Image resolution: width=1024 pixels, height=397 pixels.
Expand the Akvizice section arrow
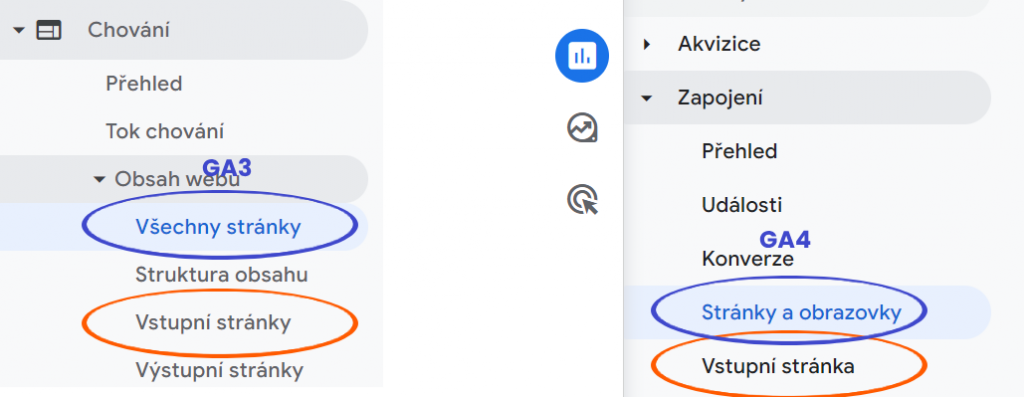pyautogui.click(x=647, y=44)
